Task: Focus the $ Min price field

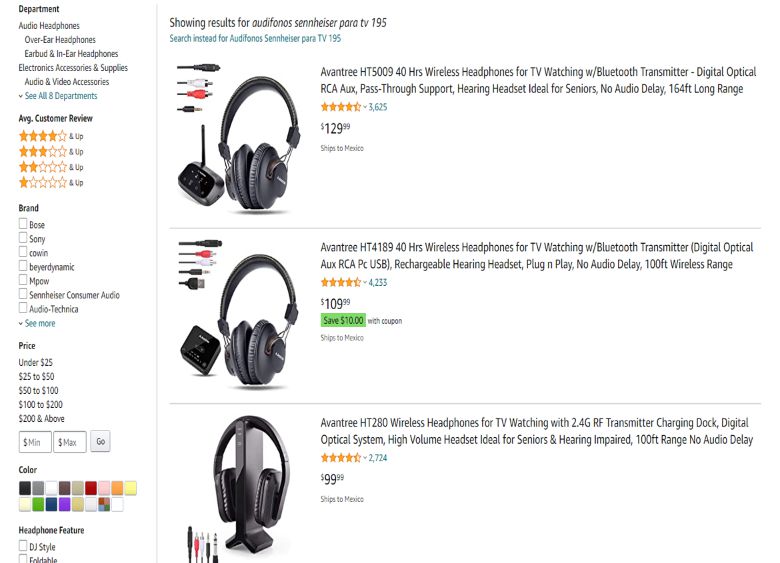Action: [34, 442]
